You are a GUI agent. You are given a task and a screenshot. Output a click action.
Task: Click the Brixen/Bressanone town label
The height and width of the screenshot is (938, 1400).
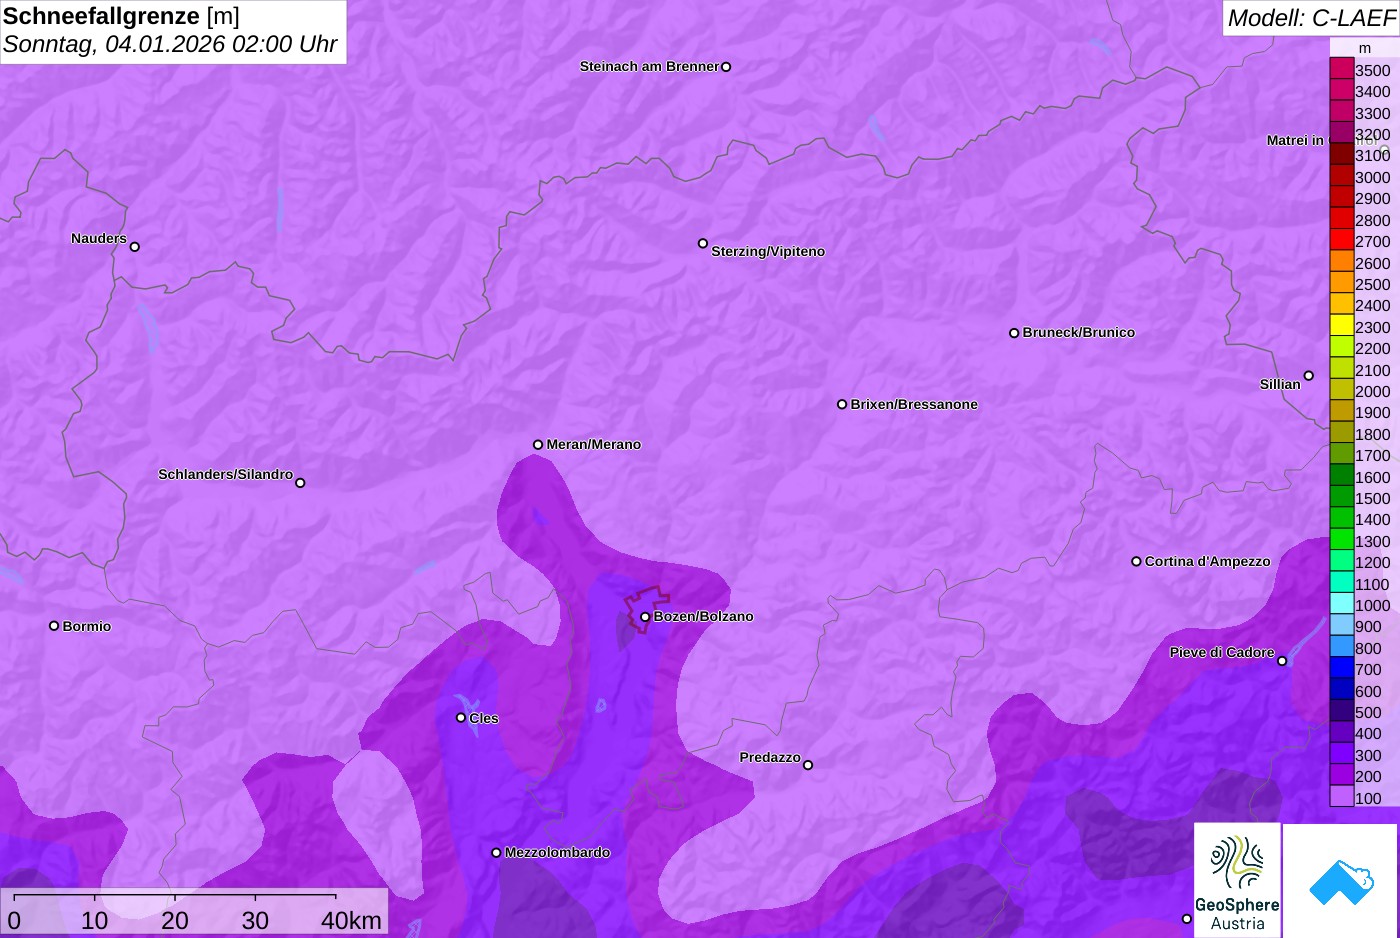[914, 405]
